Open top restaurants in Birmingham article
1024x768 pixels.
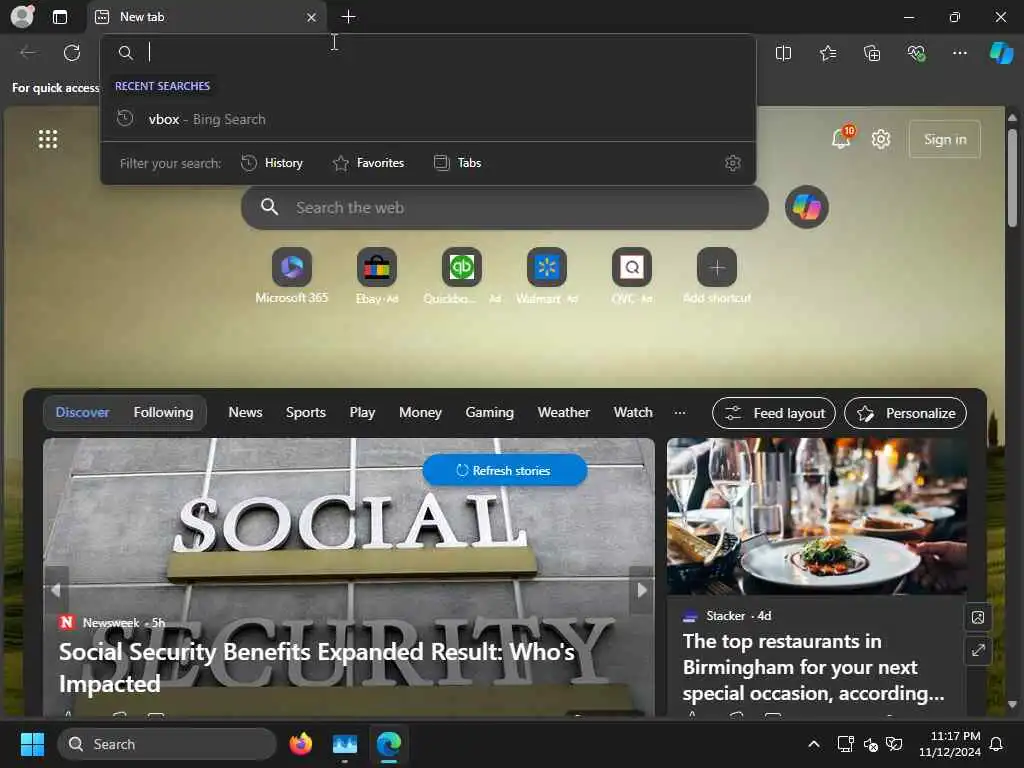[813, 667]
